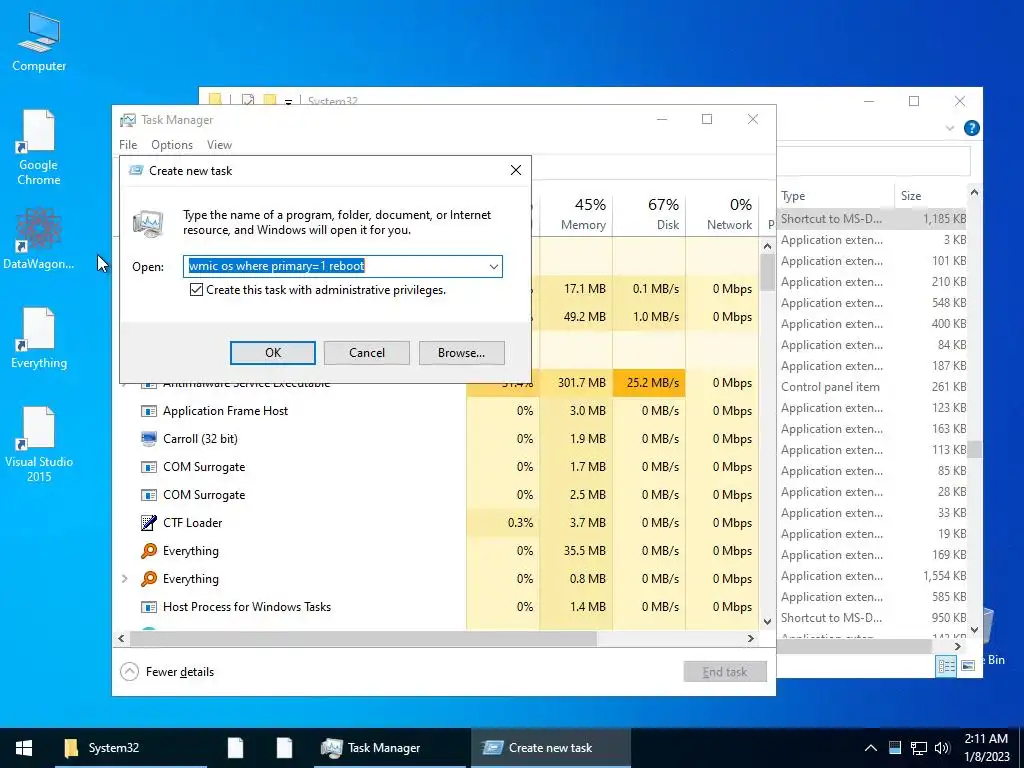Select the Host Process for Windows Tasks icon

pyautogui.click(x=149, y=607)
